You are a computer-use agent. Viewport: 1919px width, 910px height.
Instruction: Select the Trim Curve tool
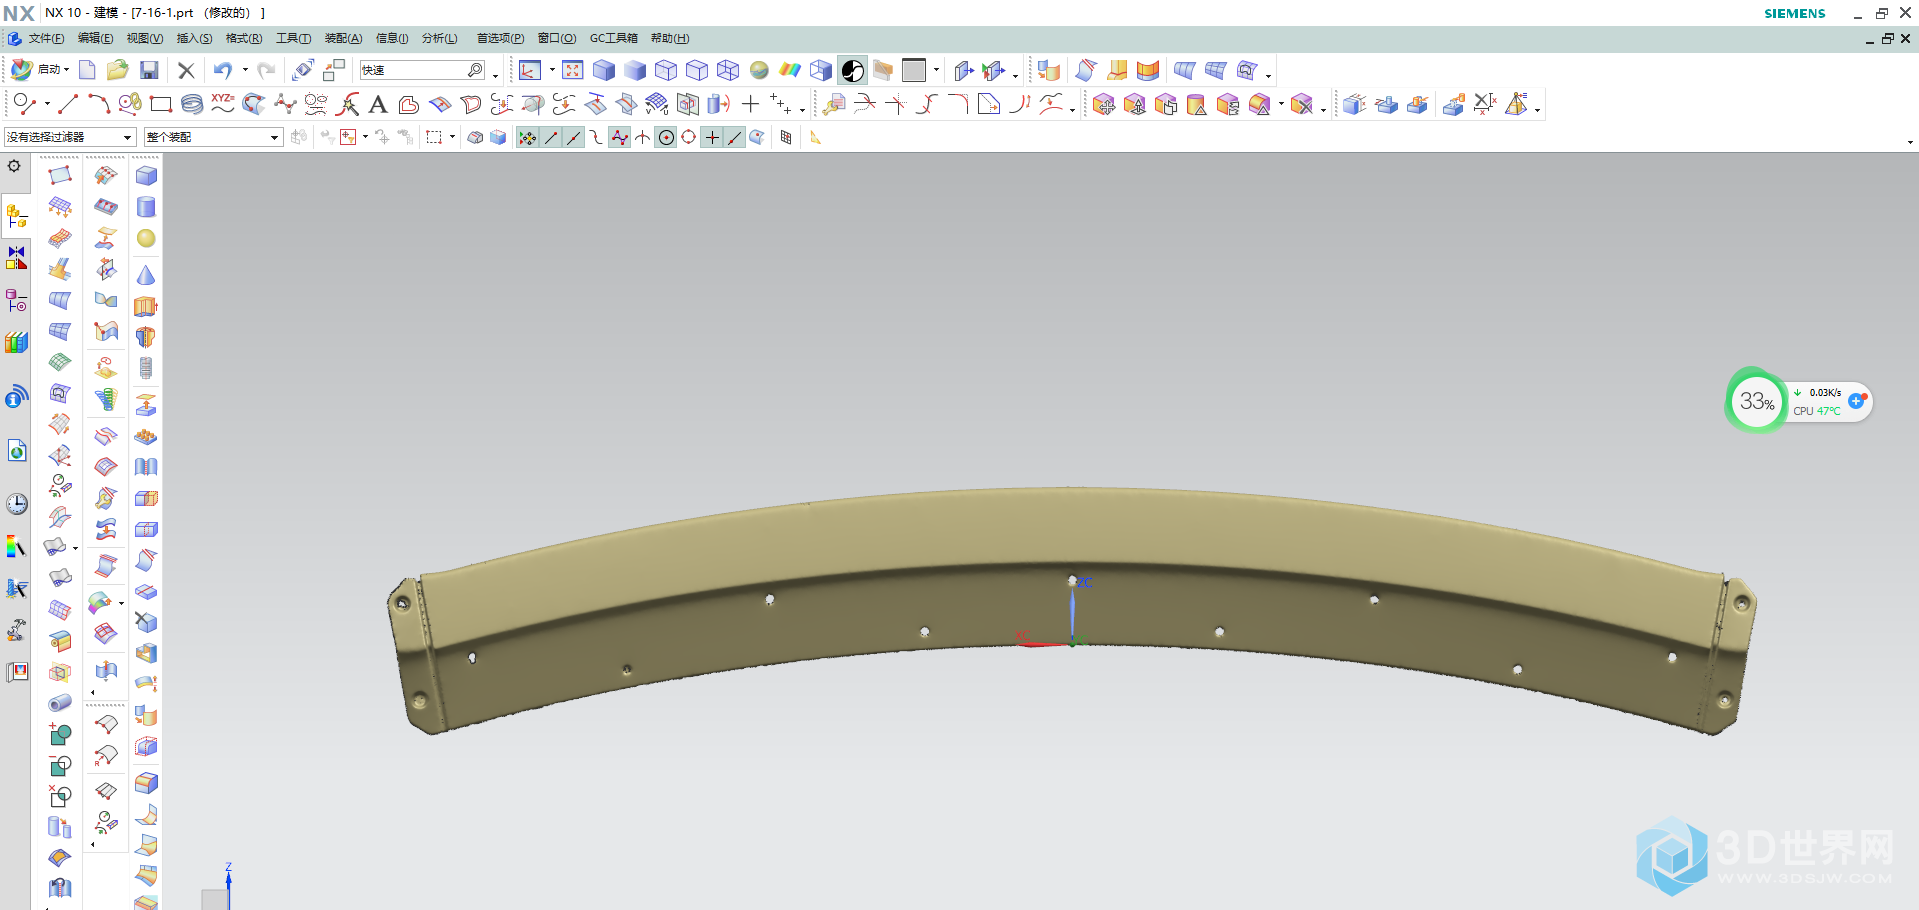click(865, 104)
